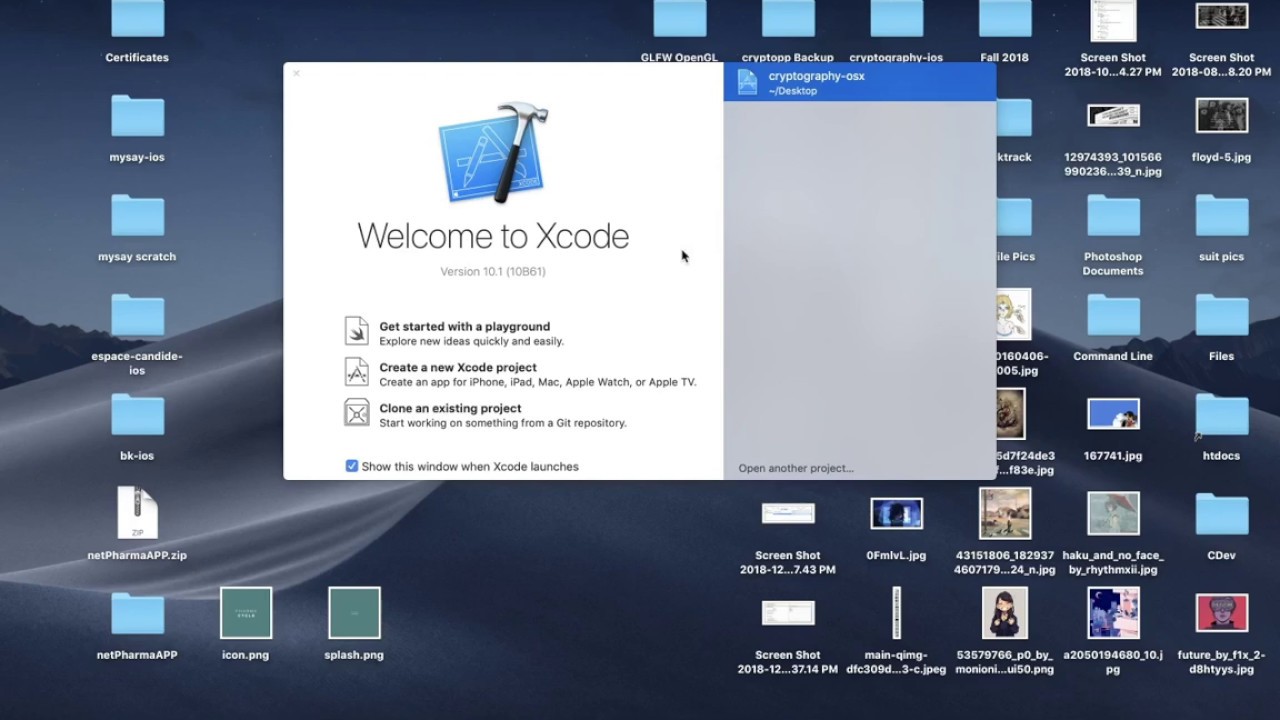Viewport: 1280px width, 720px height.
Task: Select the 53579766_p0 png image file
Action: click(1005, 613)
